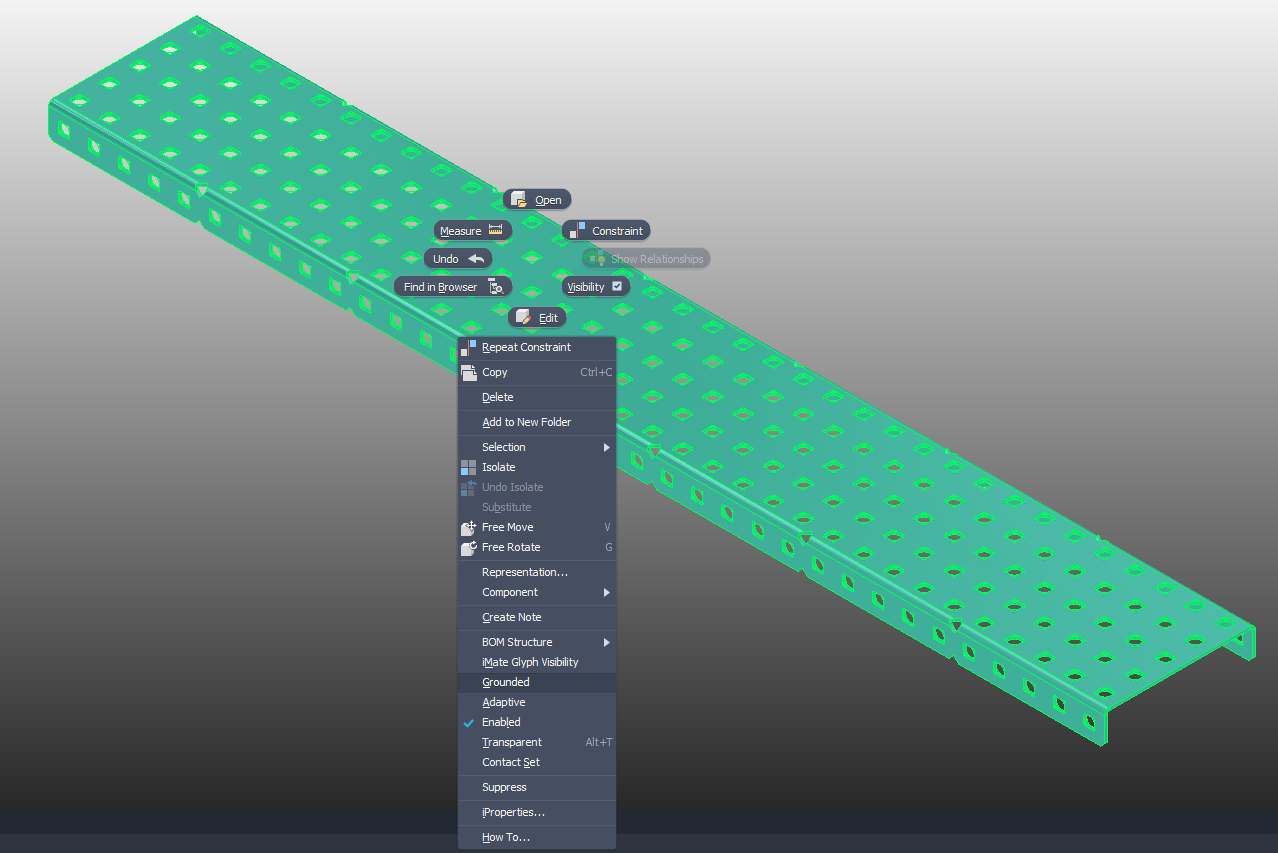Click the Edit pencil icon
The width and height of the screenshot is (1278, 853).
(523, 317)
